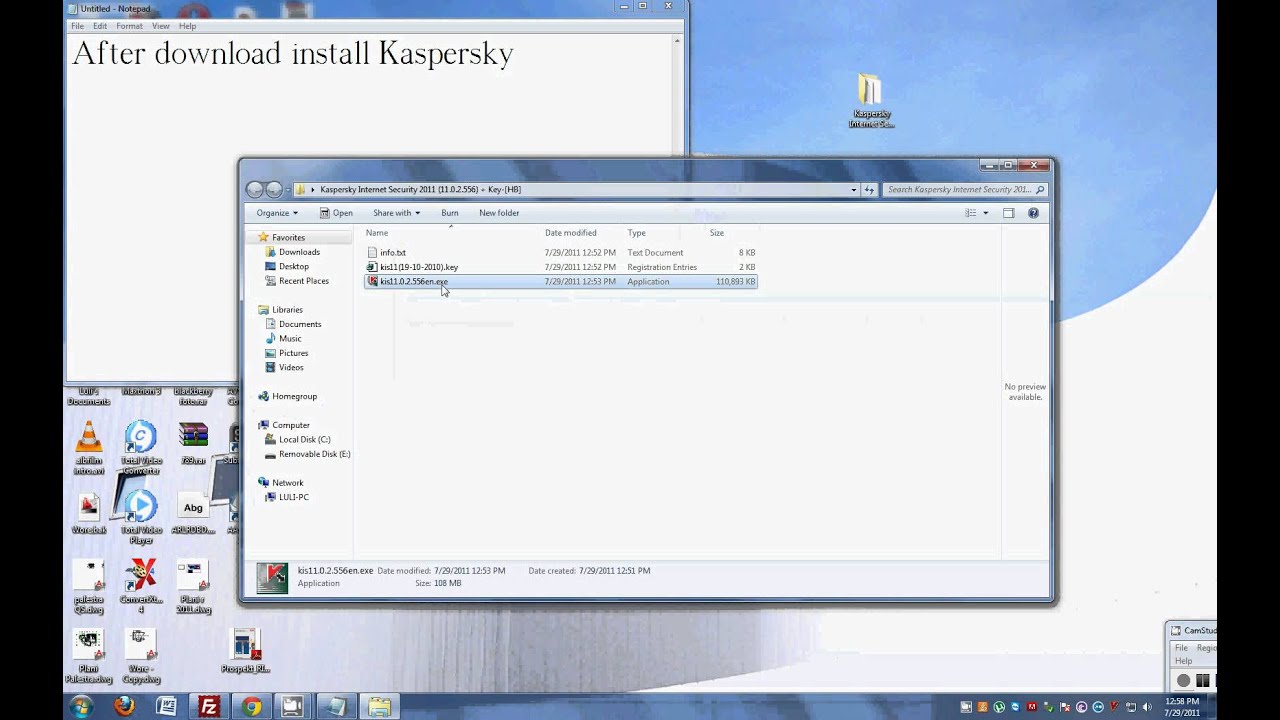Open Notepad File menu

pos(77,26)
